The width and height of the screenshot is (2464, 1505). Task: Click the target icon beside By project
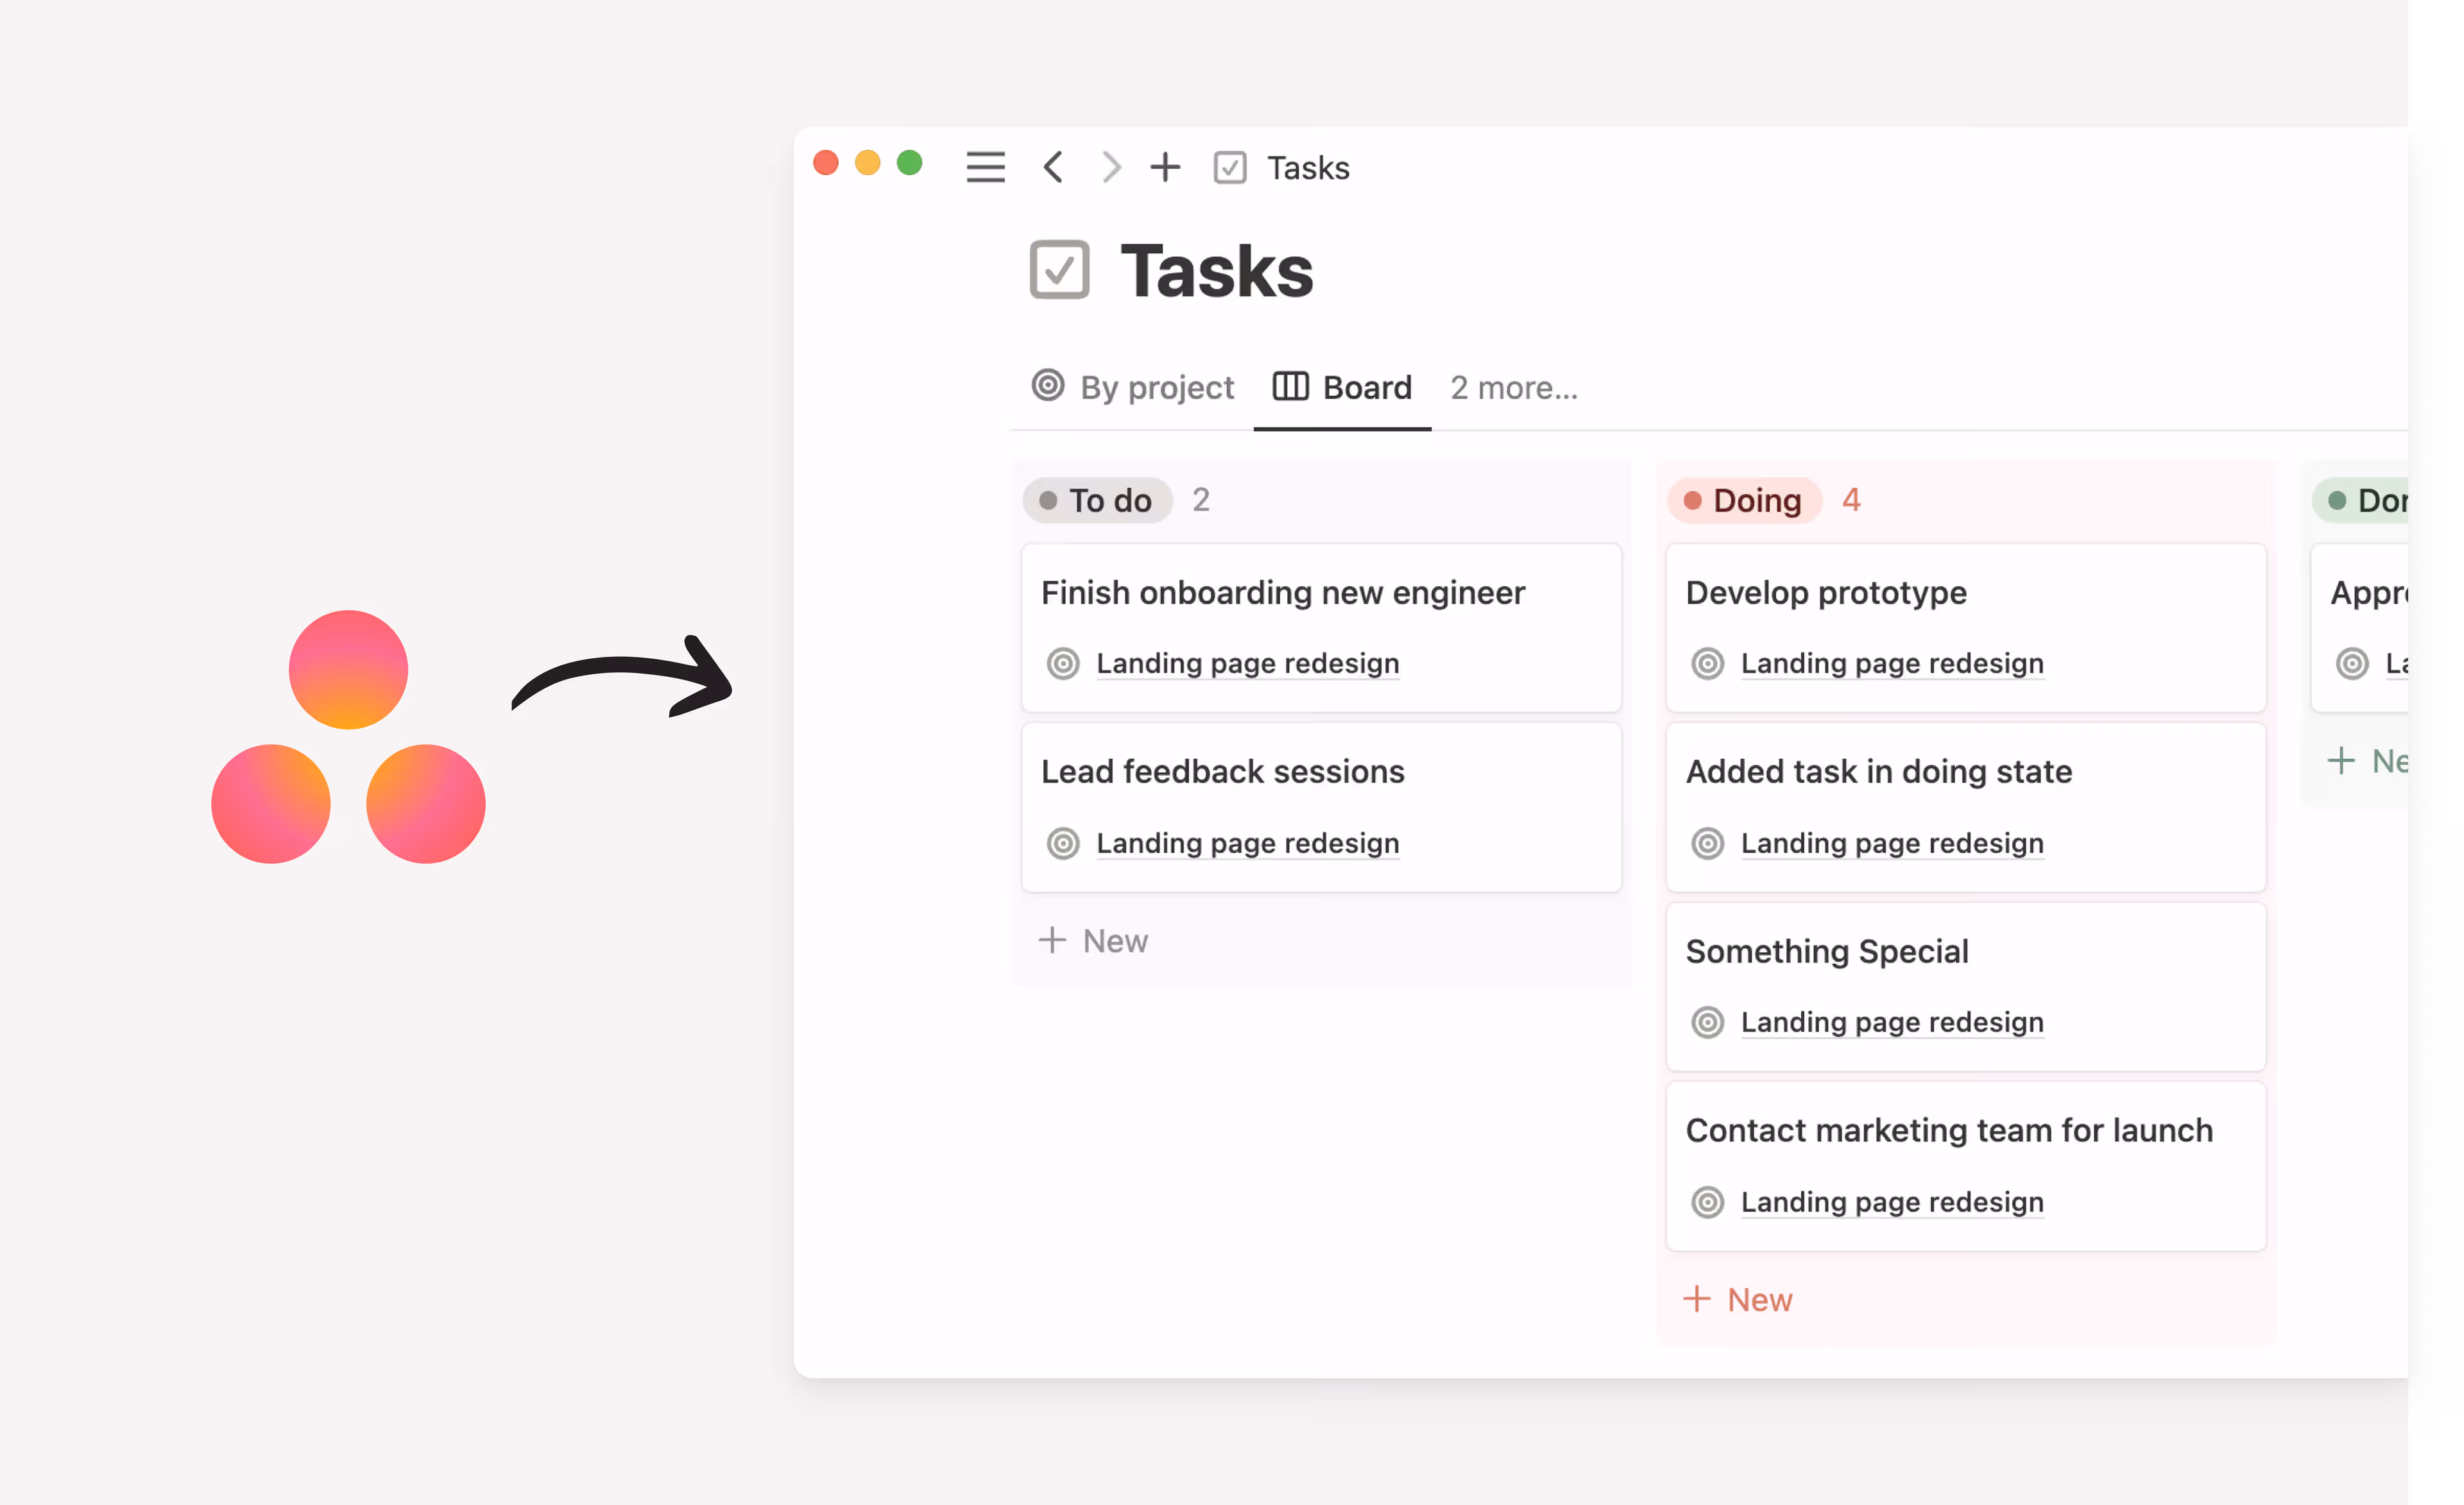[1048, 387]
